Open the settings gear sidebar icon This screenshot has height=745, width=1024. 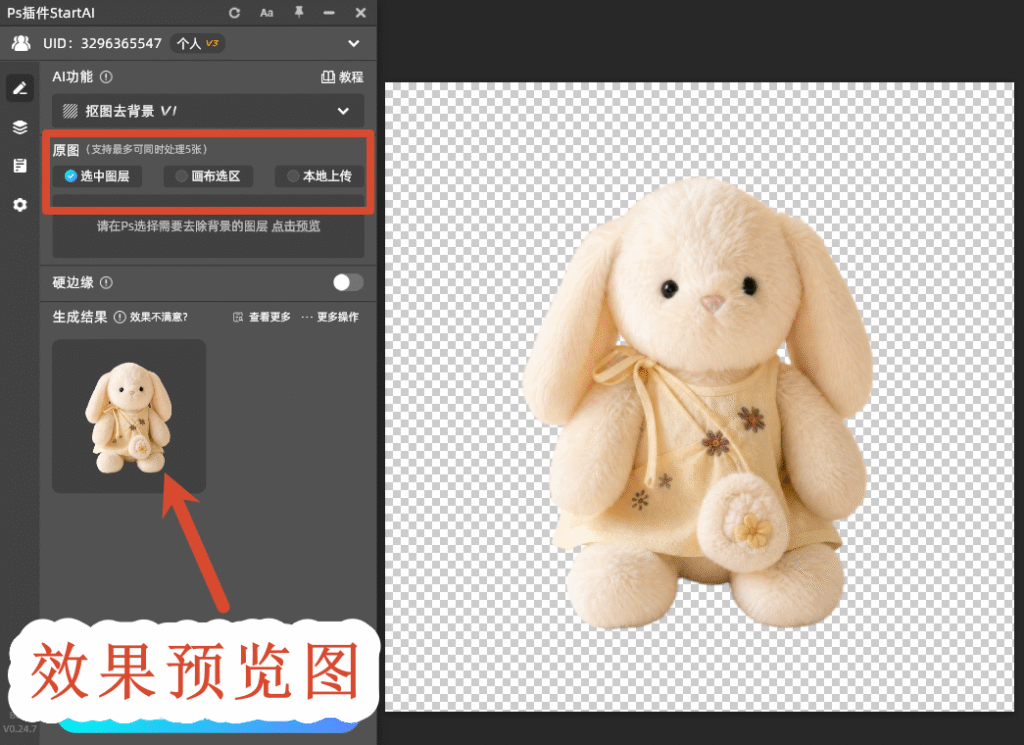[x=20, y=205]
